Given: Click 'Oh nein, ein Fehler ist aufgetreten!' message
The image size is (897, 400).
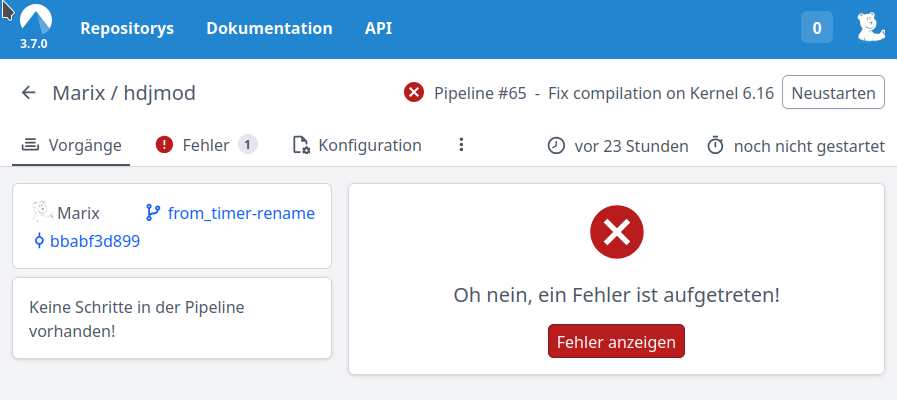Looking at the screenshot, I should point(617,295).
